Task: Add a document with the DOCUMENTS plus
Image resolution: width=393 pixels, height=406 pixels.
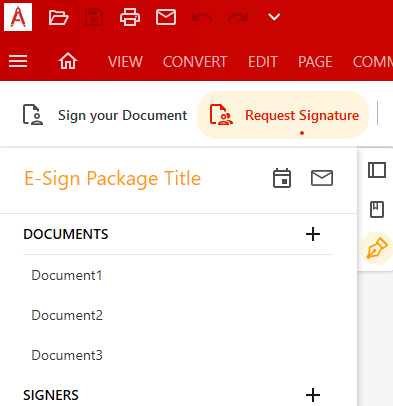Action: (x=313, y=234)
